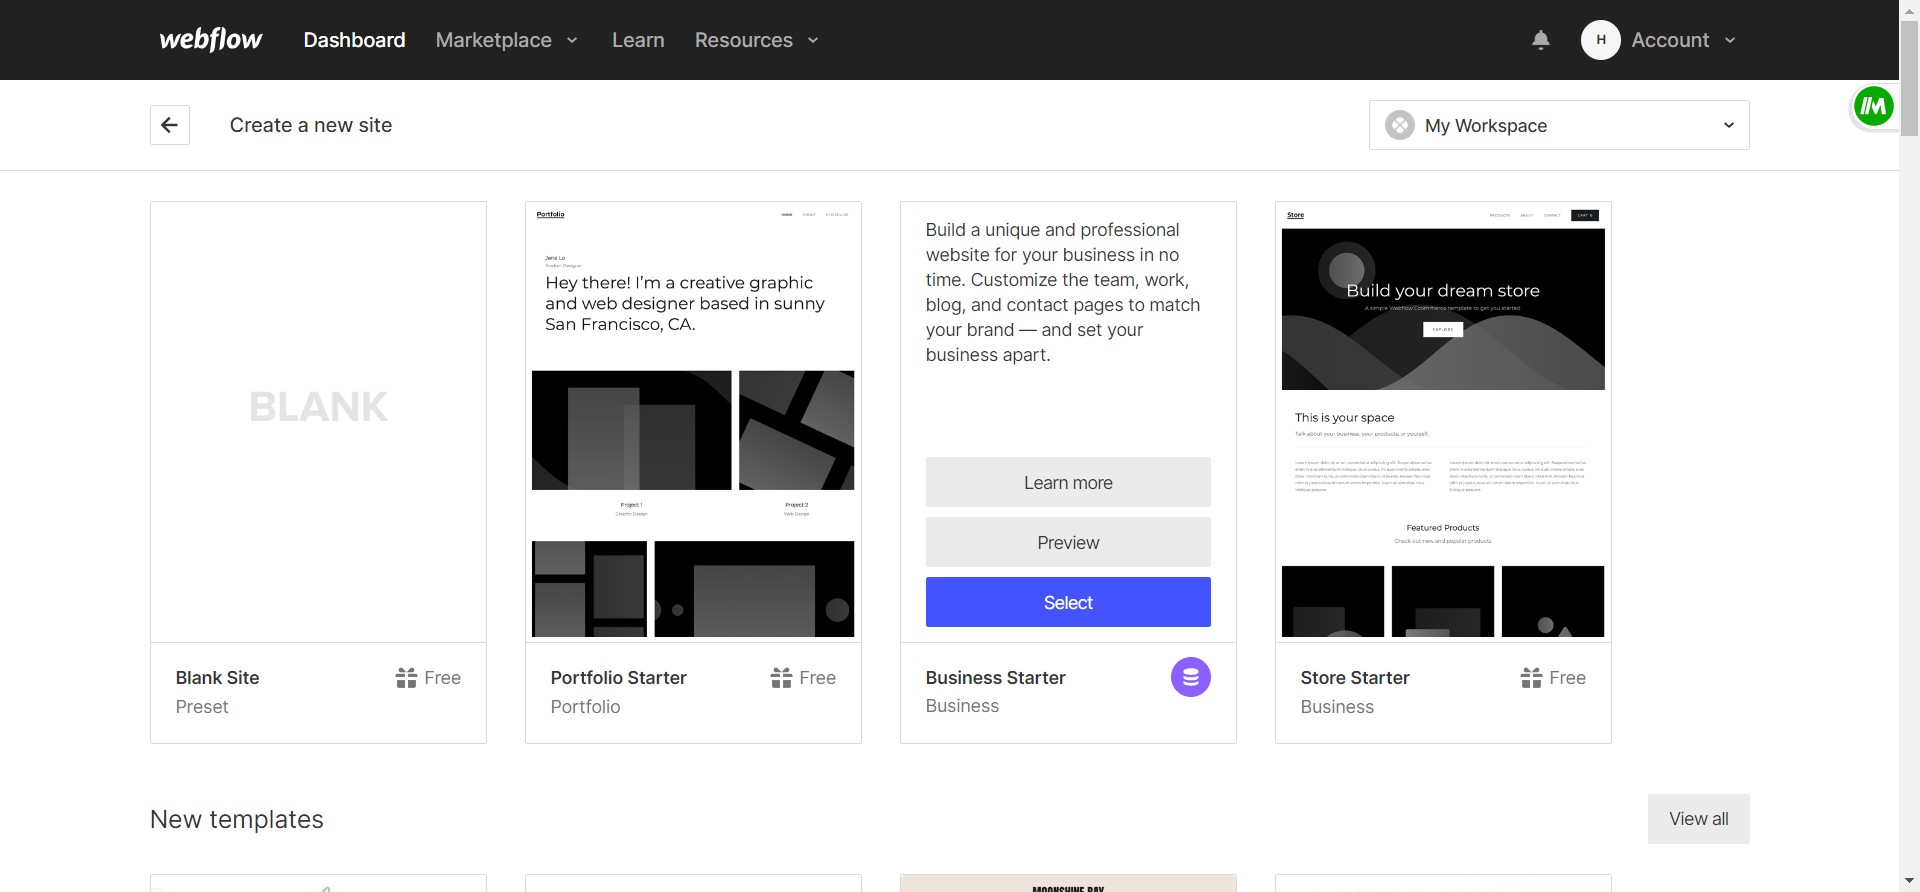Viewport: 1920px width, 892px height.
Task: Click Preview on Business Starter
Action: point(1068,542)
